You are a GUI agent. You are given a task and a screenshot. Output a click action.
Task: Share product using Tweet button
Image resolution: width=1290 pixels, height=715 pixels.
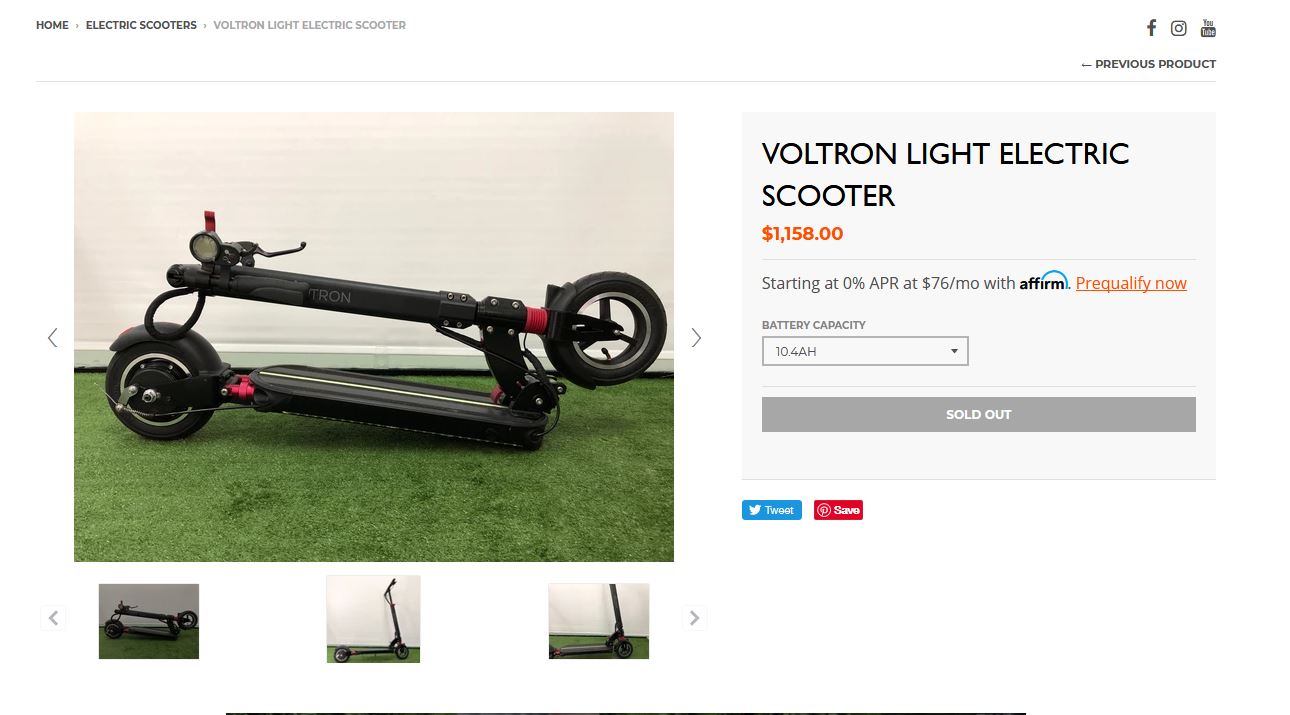[772, 510]
